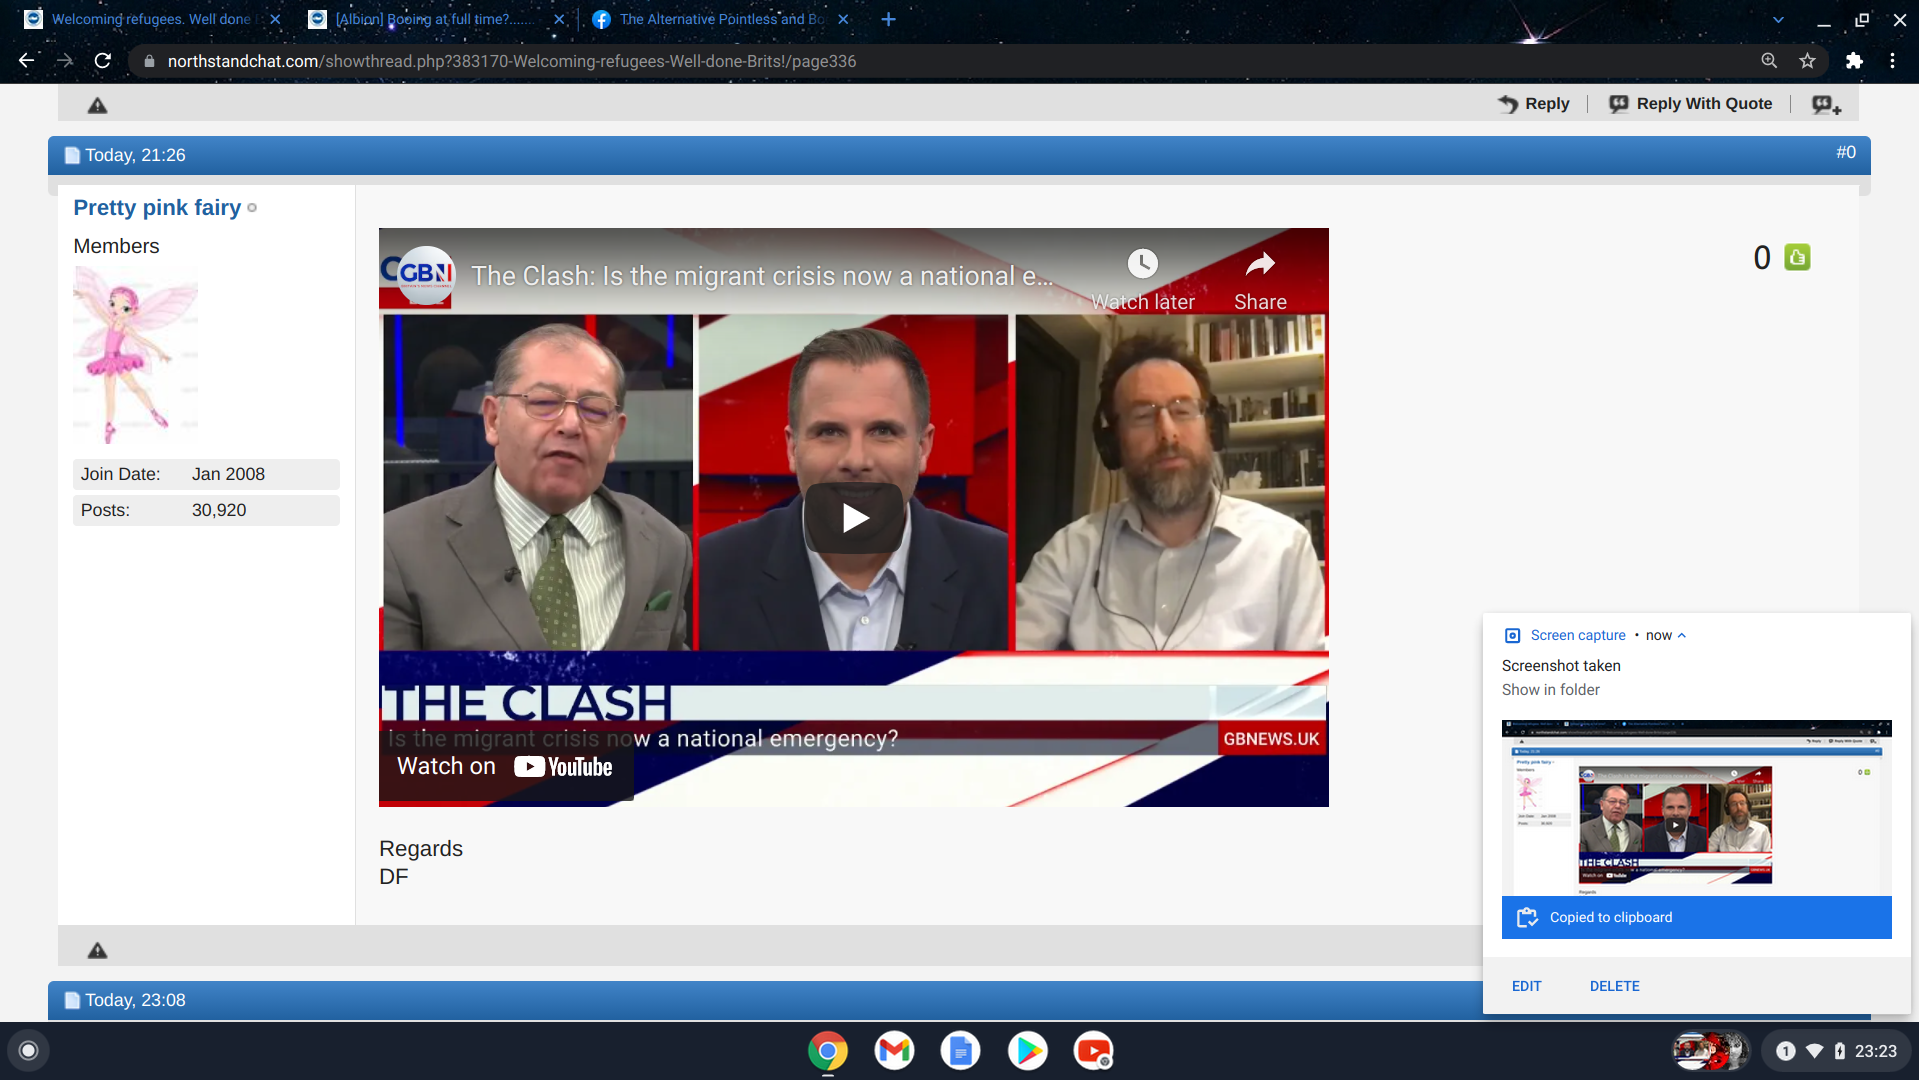This screenshot has width=1919, height=1080.
Task: Switch to the Albion Booing at full time tab
Action: [x=433, y=19]
